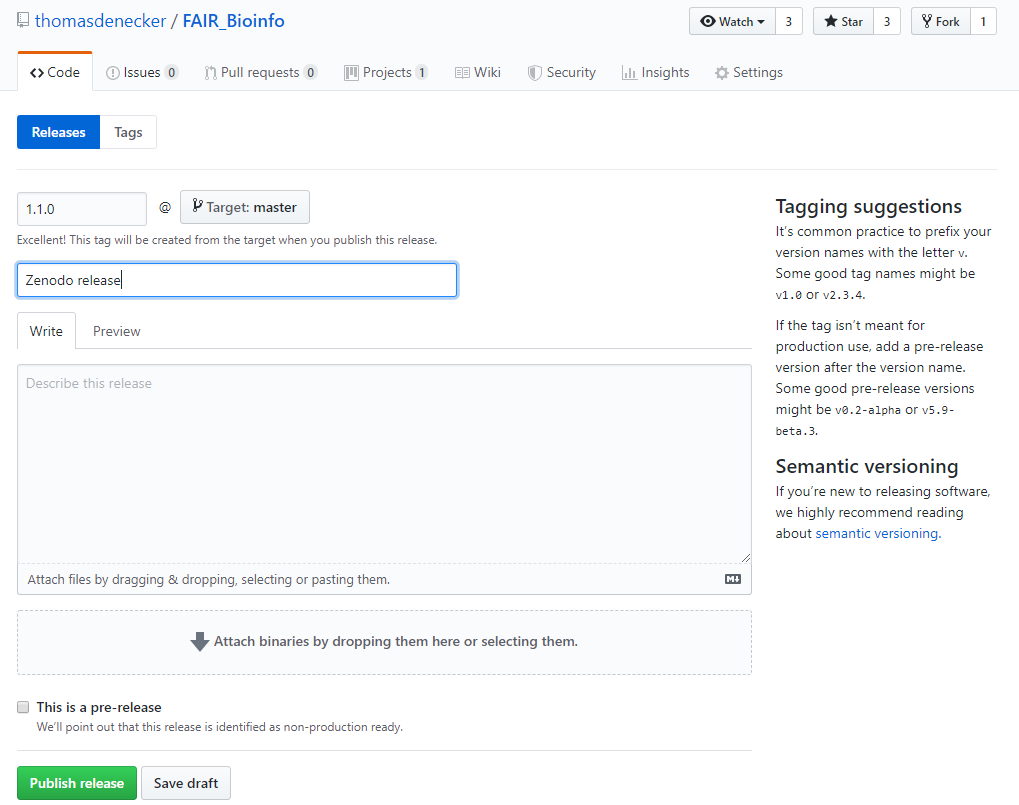This screenshot has height=805, width=1019.
Task: Click the Security shield icon
Action: pyautogui.click(x=534, y=73)
